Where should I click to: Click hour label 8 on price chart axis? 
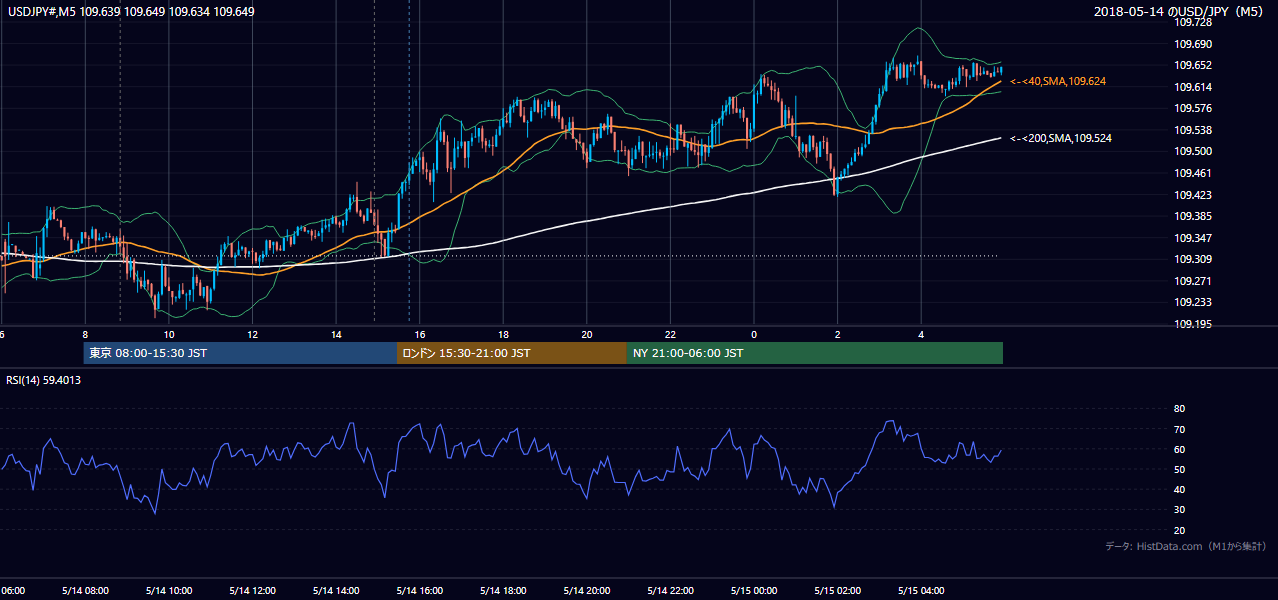(x=85, y=334)
